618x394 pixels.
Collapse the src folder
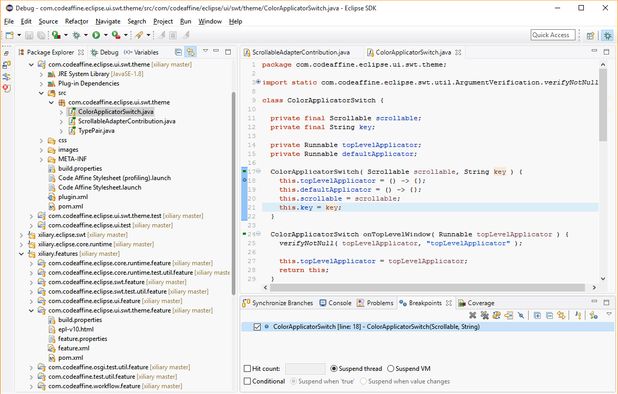click(x=41, y=93)
